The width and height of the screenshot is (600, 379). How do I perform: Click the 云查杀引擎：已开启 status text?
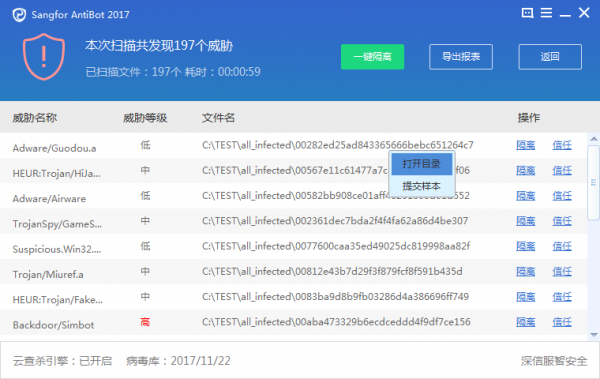tap(62, 361)
